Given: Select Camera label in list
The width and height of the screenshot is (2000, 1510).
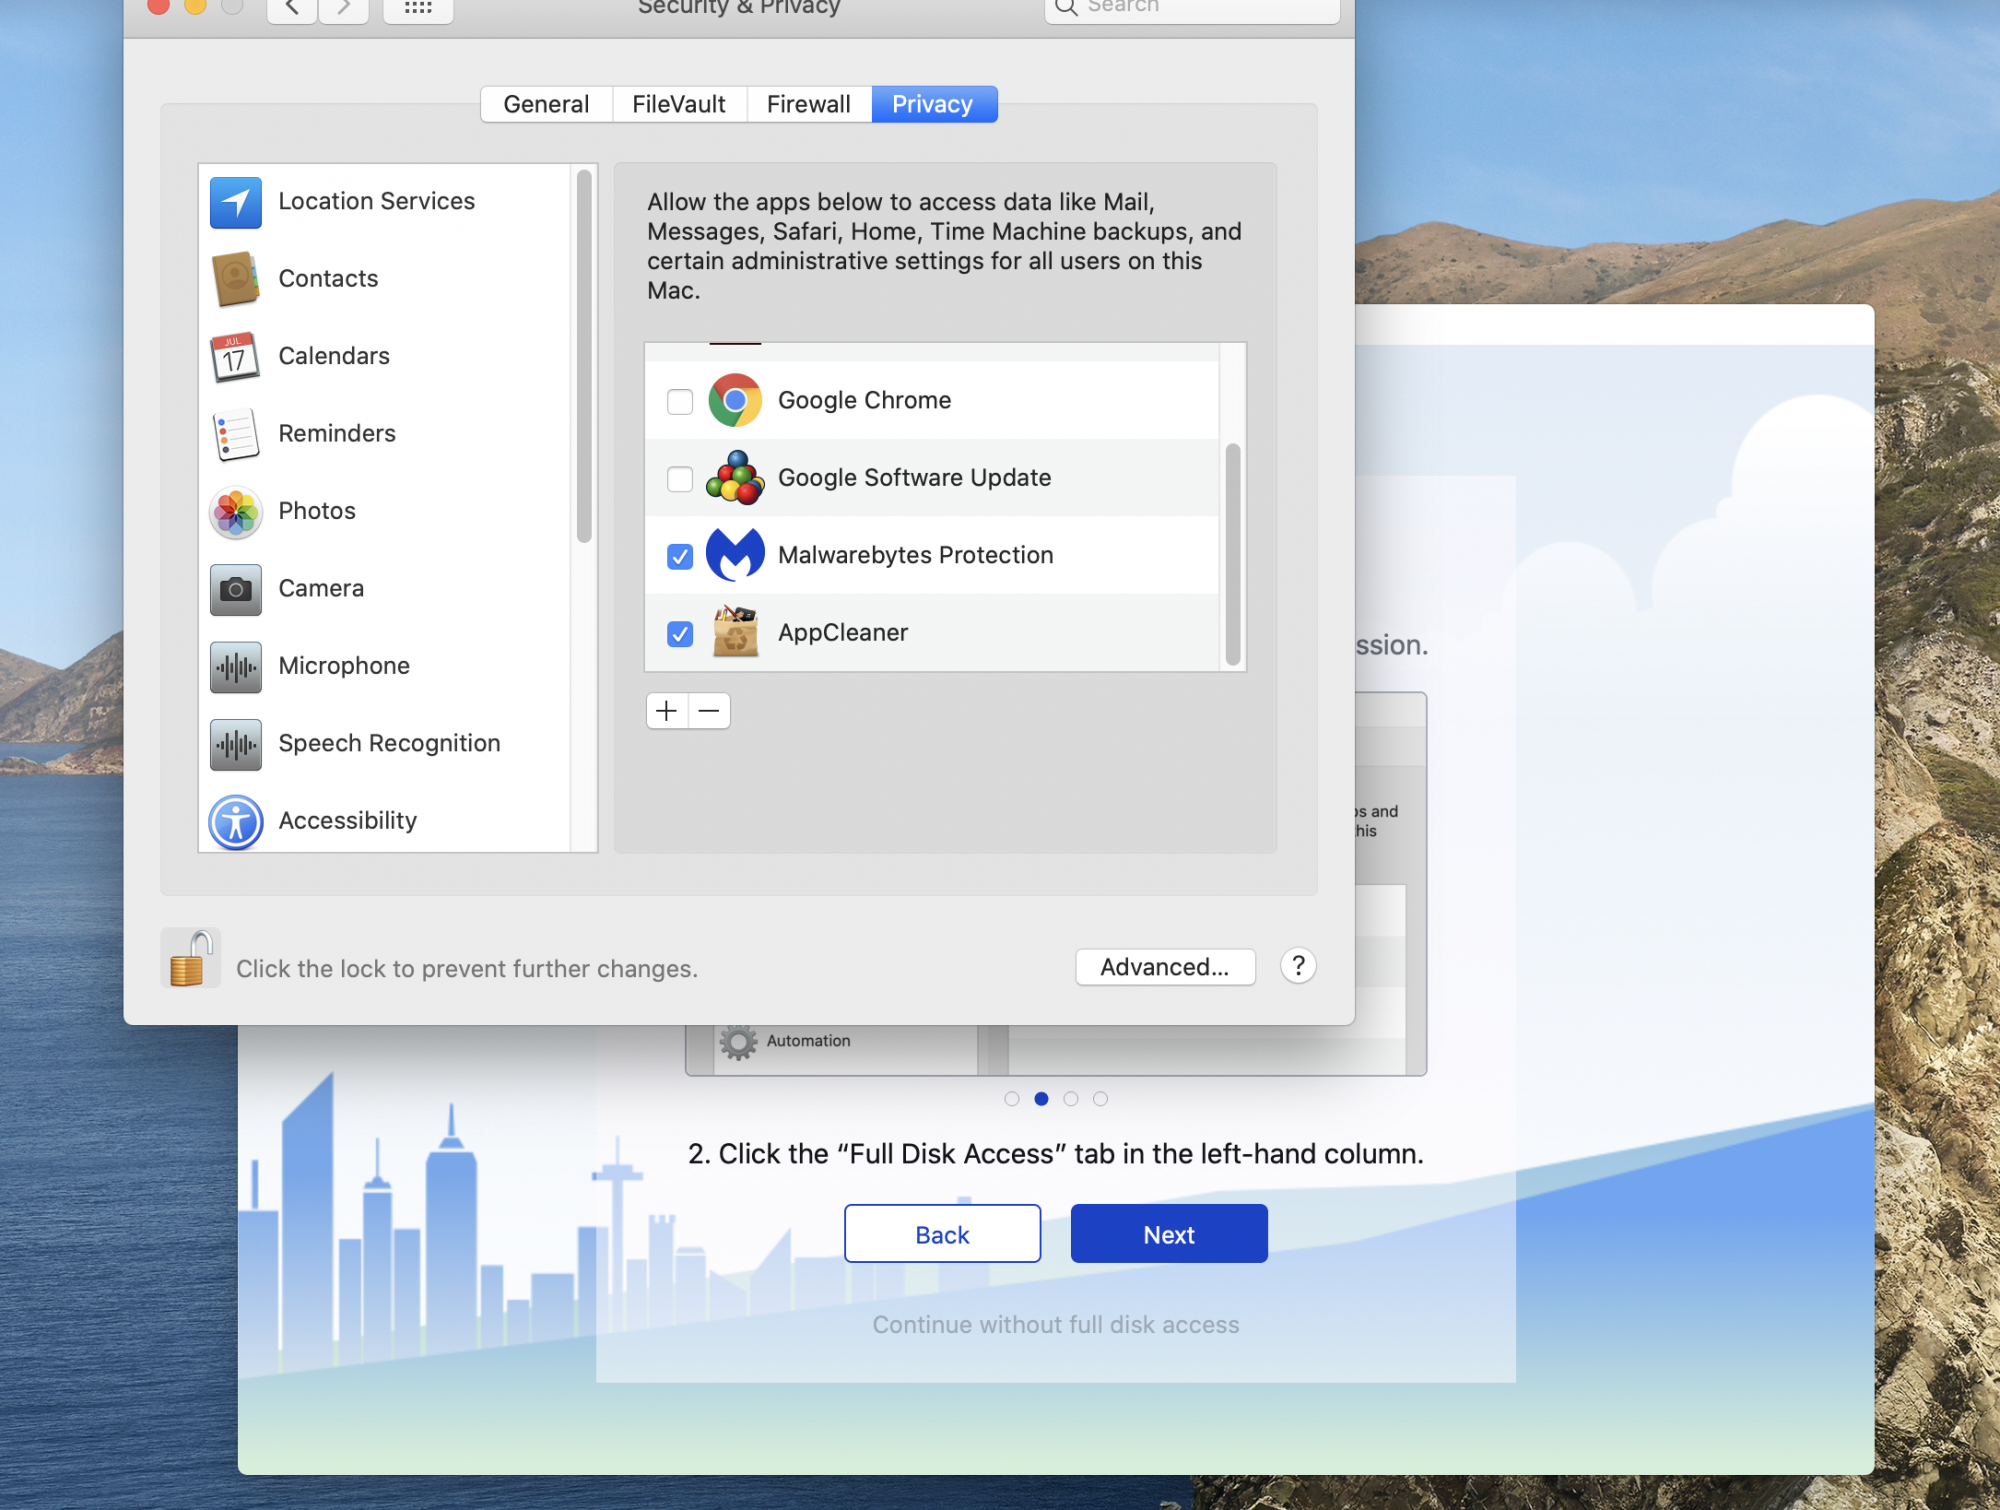Looking at the screenshot, I should 321,588.
